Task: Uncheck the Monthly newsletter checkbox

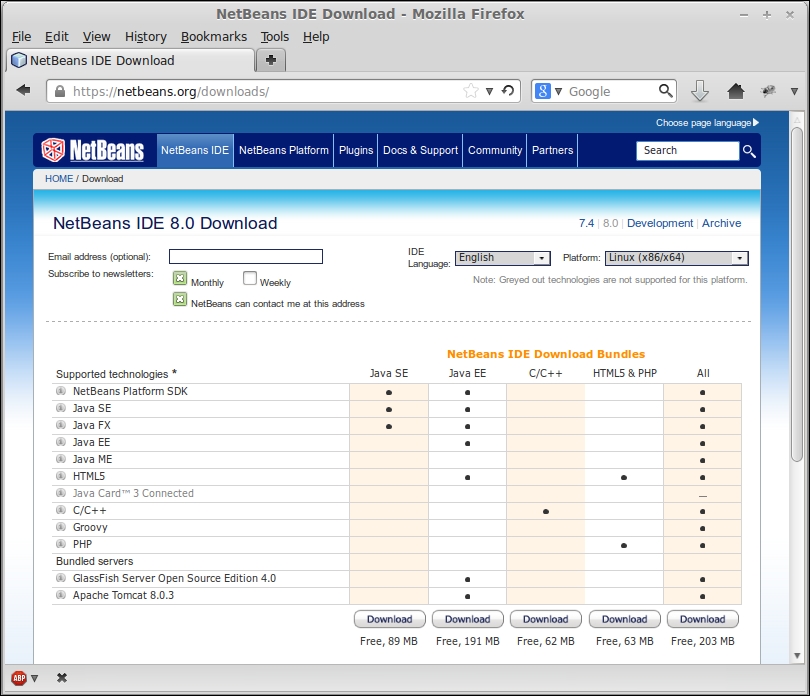Action: pos(179,280)
